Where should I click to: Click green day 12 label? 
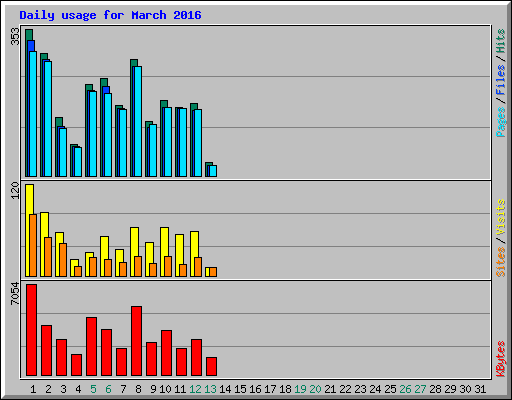pos(195,389)
